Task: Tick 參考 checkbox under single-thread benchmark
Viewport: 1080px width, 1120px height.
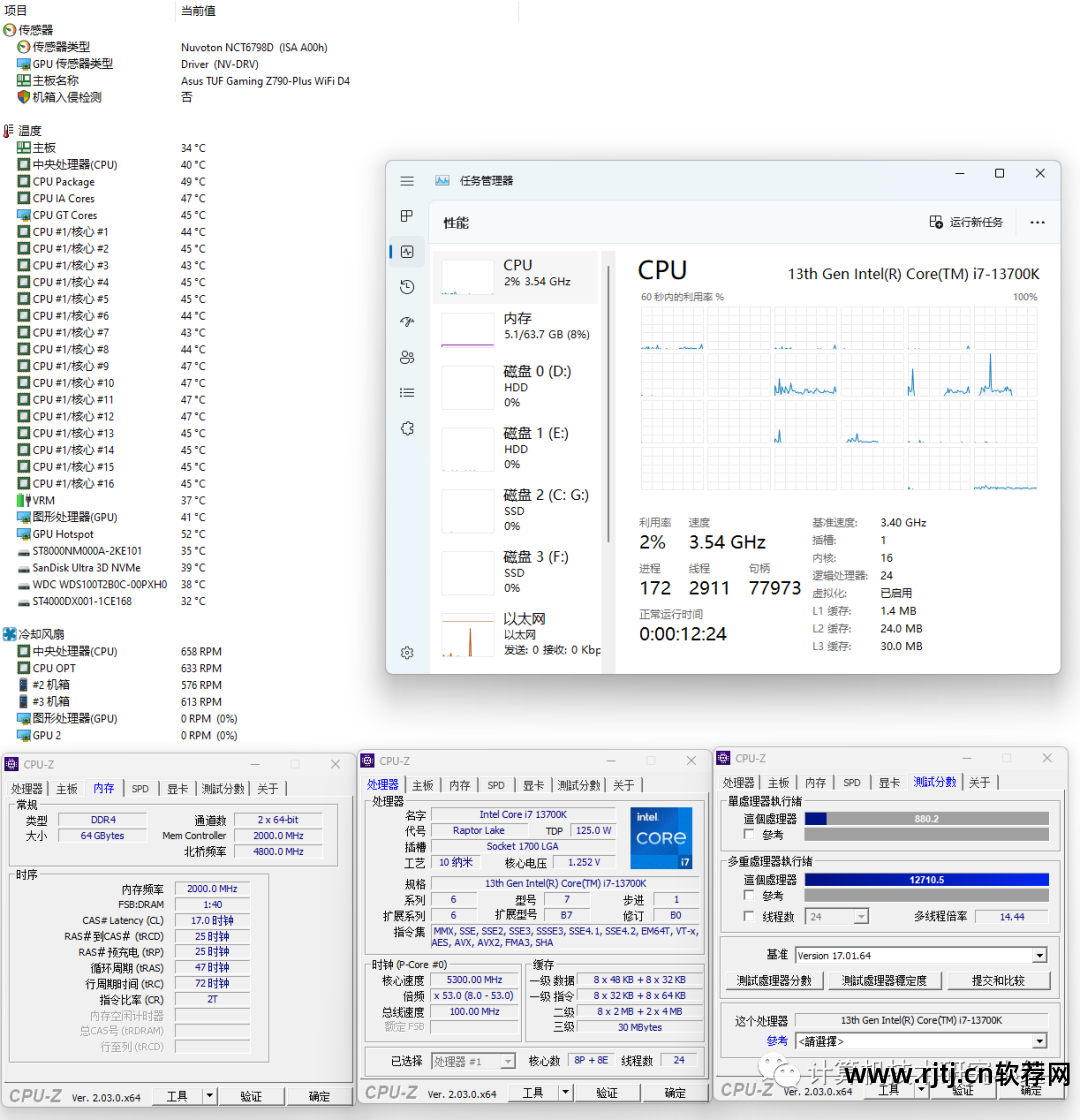Action: coord(749,834)
